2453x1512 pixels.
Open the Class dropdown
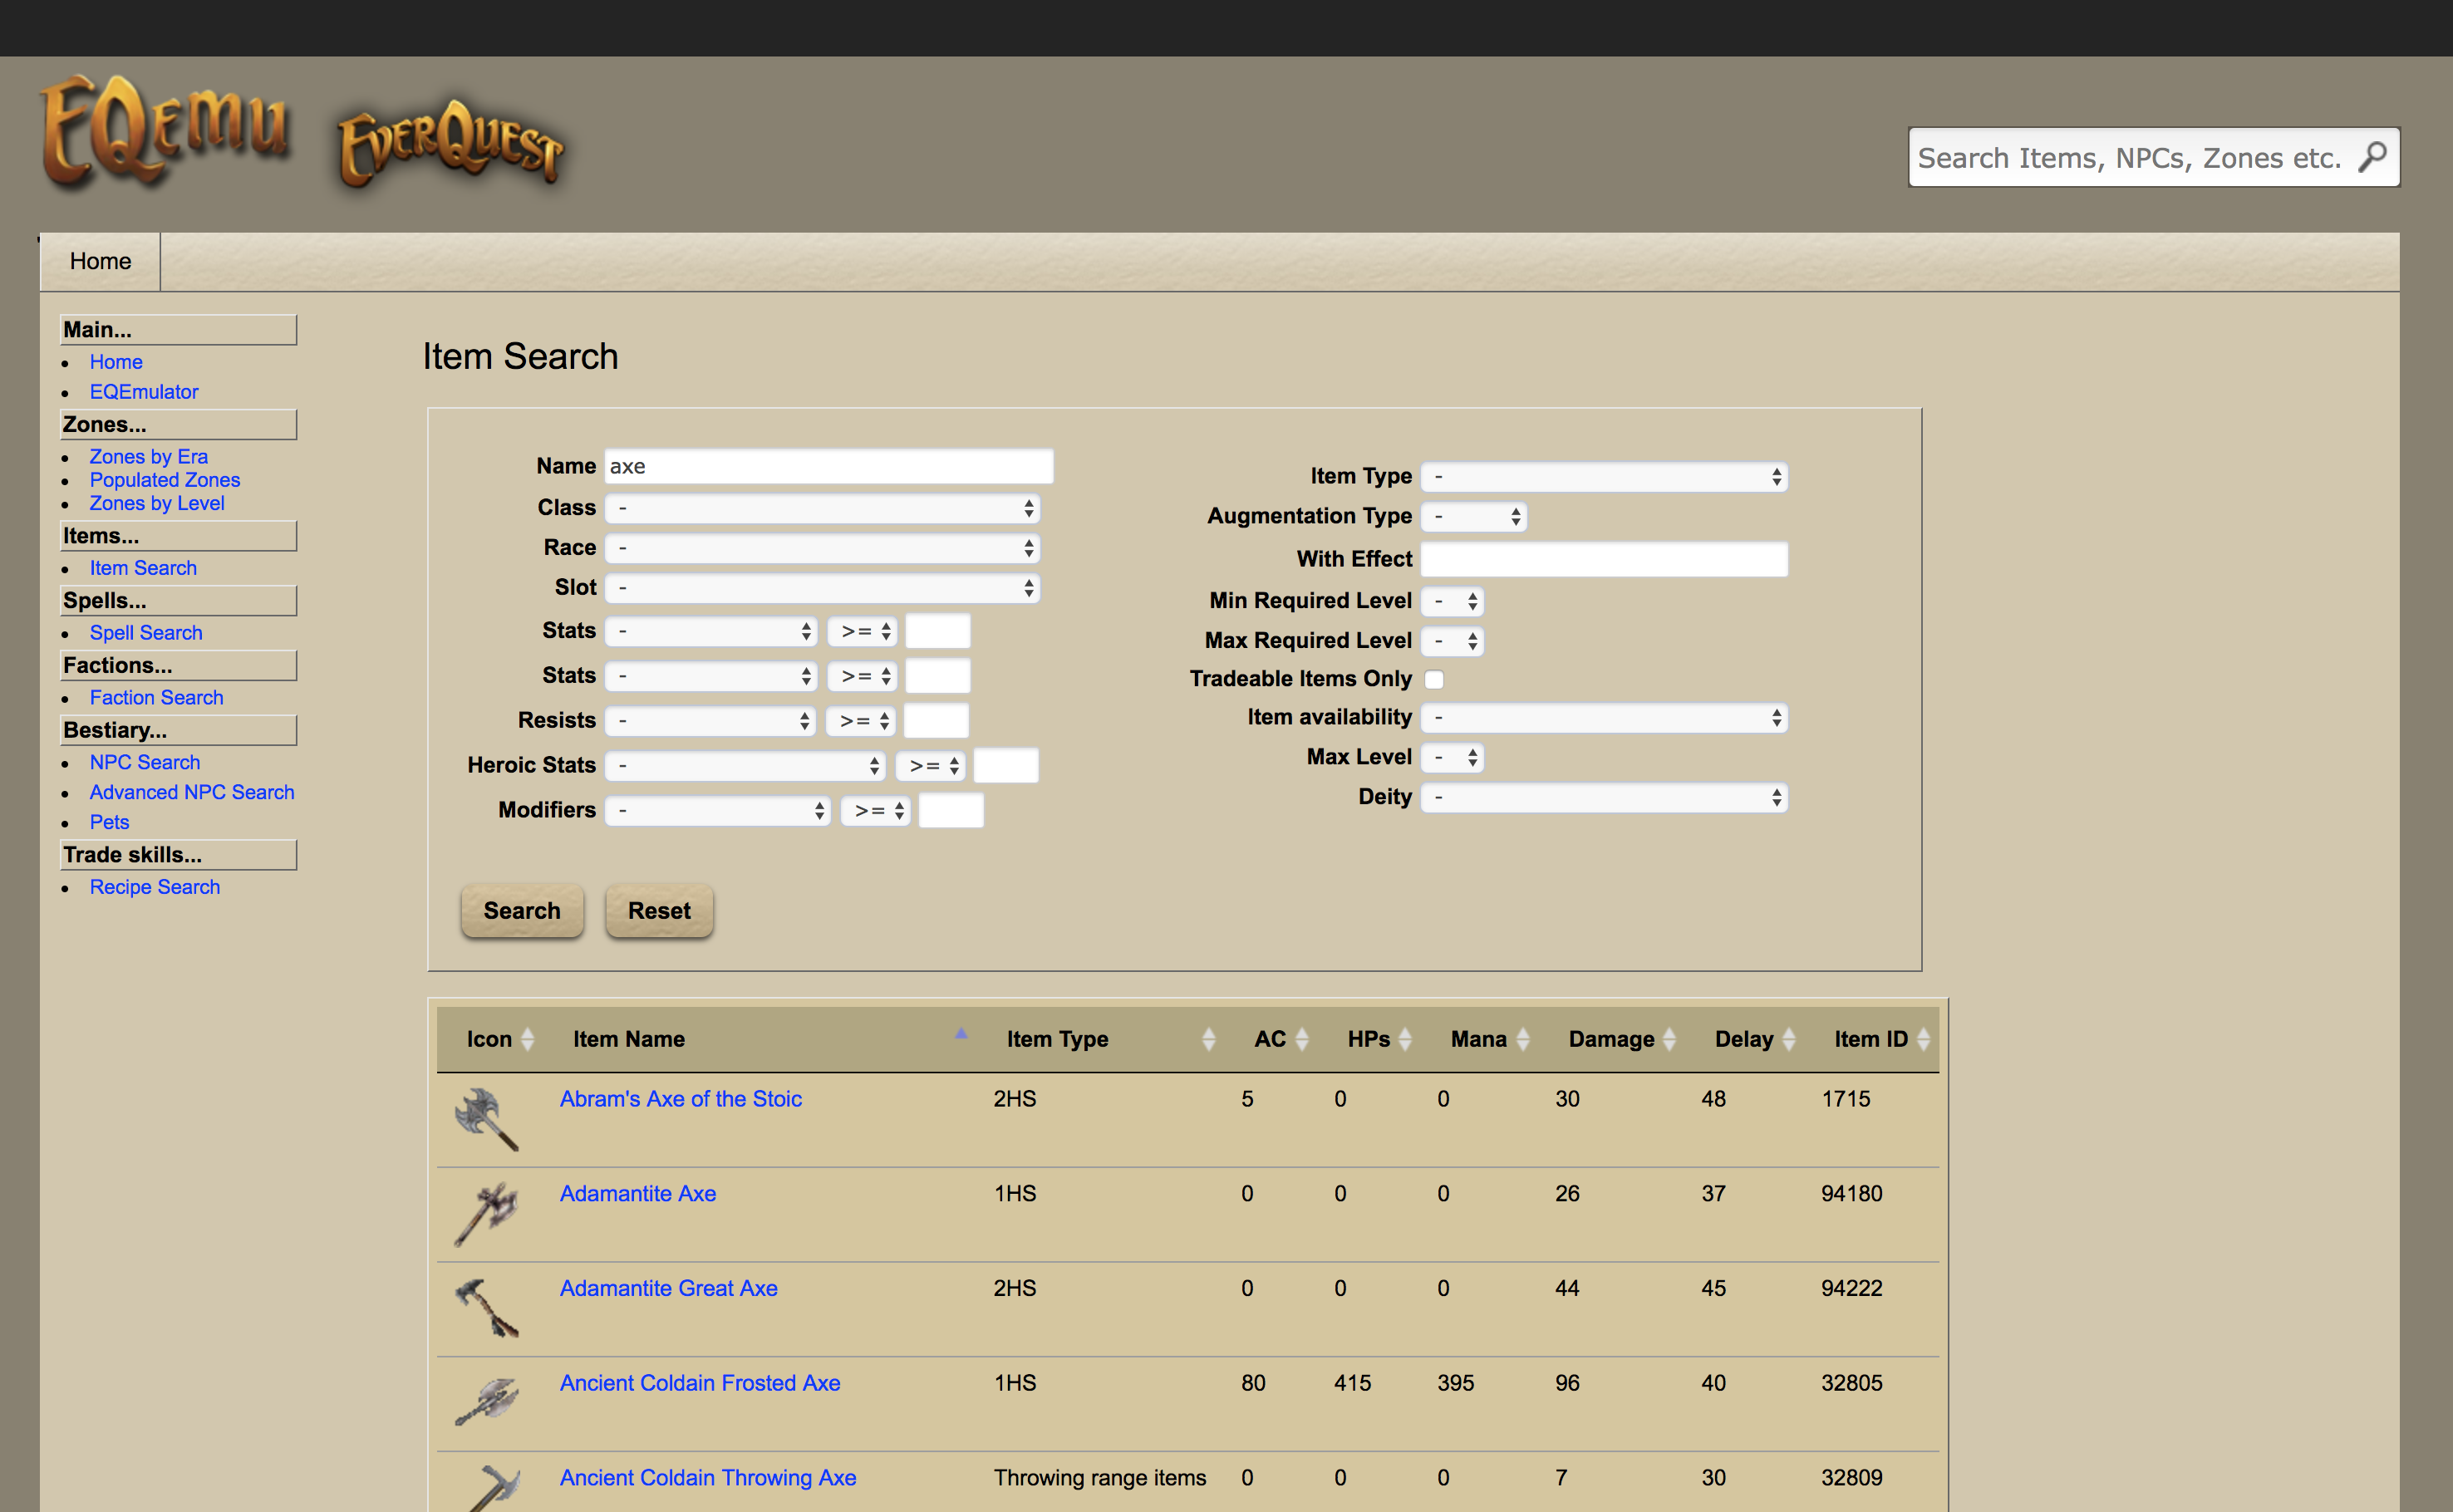pyautogui.click(x=822, y=508)
